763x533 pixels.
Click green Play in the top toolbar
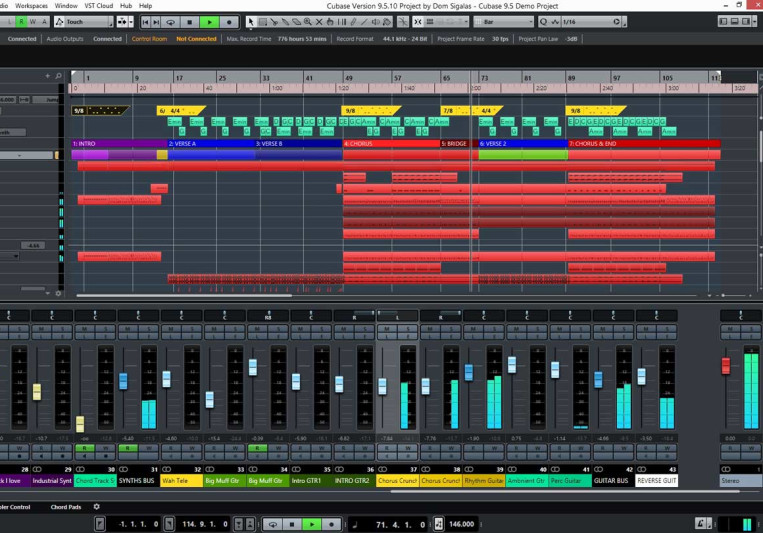pyautogui.click(x=209, y=22)
